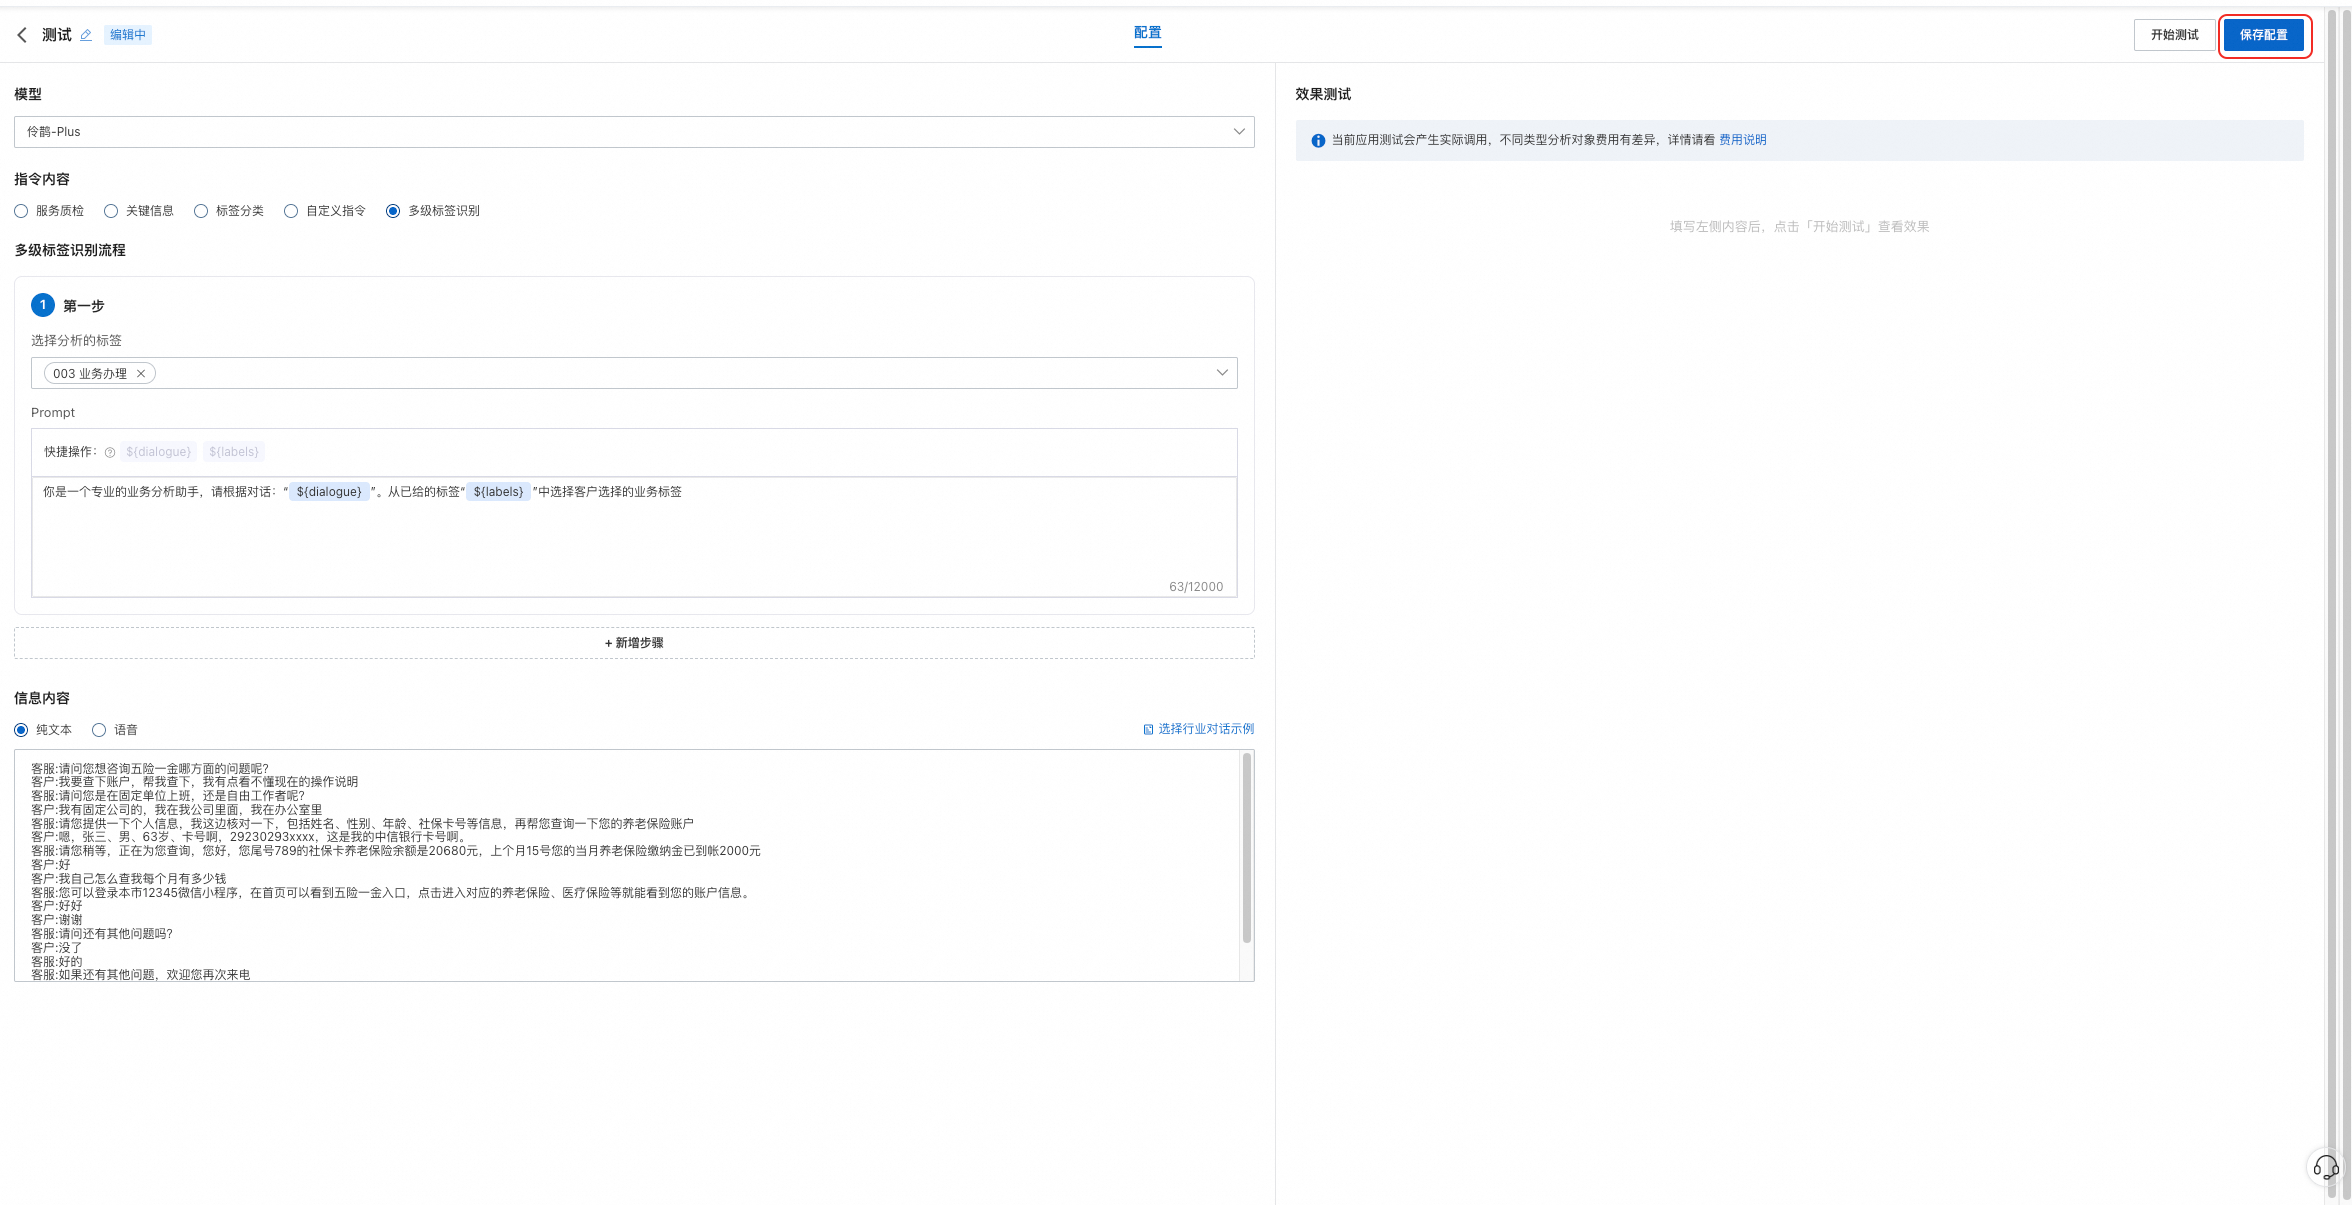2352x1205 pixels.
Task: Click the 63/12000 character counter
Action: [1196, 587]
